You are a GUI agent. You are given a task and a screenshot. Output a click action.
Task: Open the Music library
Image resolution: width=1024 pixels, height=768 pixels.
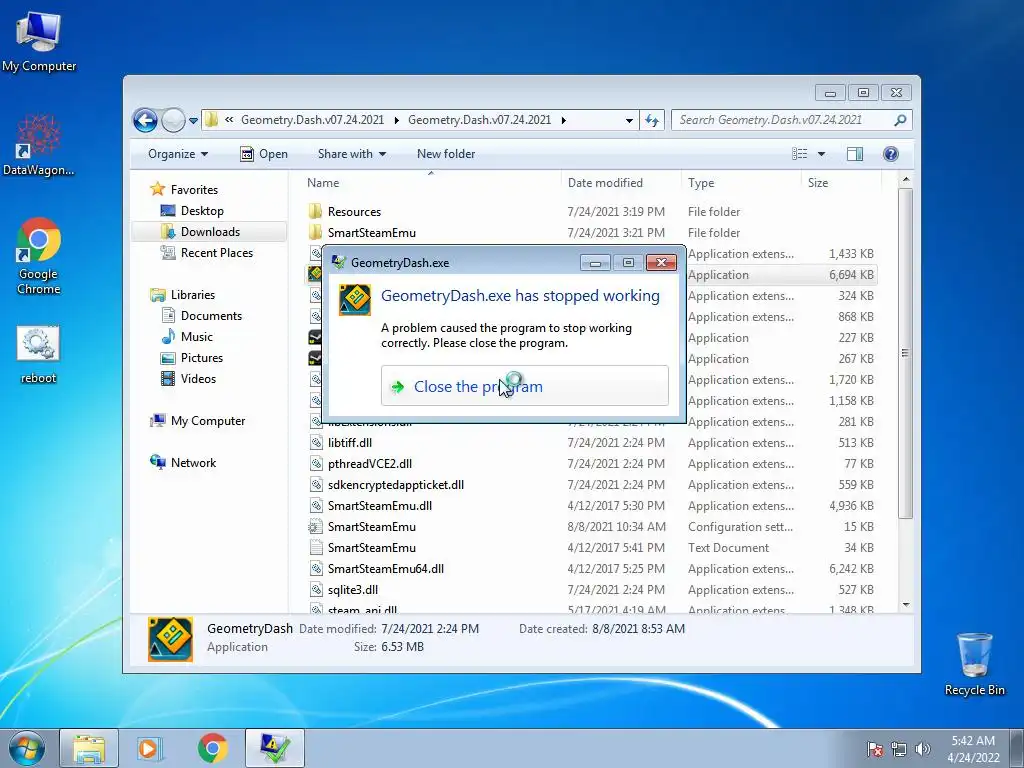pyautogui.click(x=196, y=337)
